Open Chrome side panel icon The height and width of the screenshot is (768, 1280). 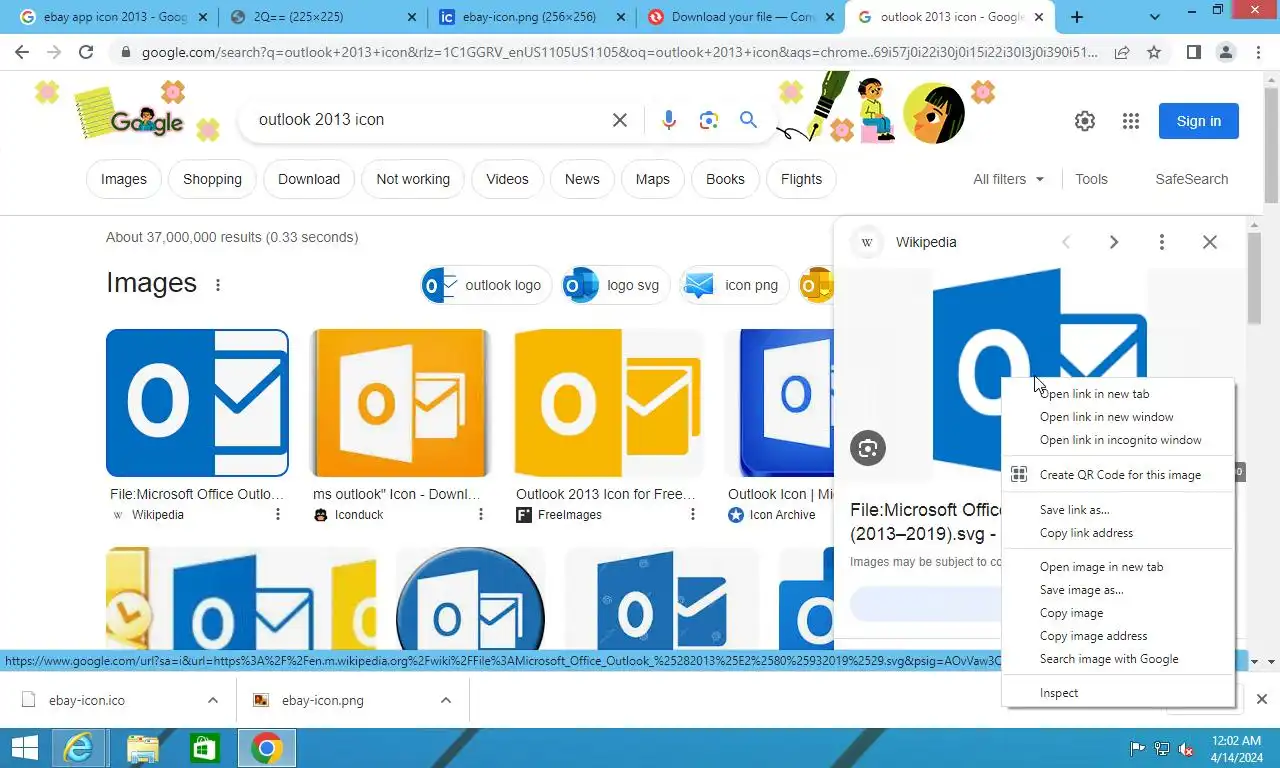1193,52
